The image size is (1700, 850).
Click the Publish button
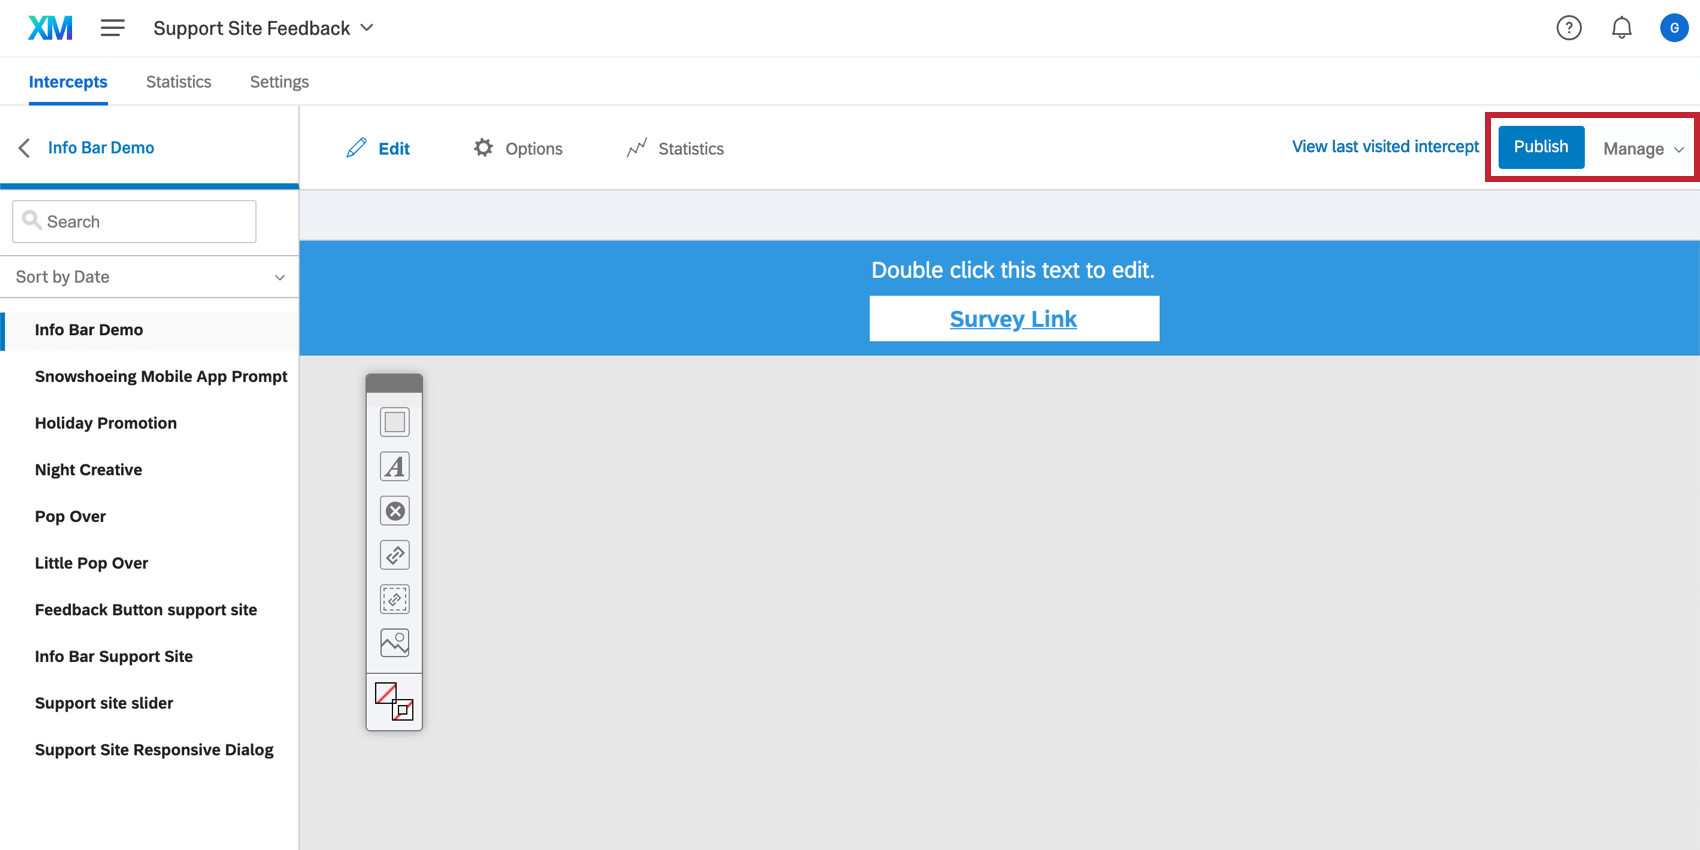click(1541, 147)
